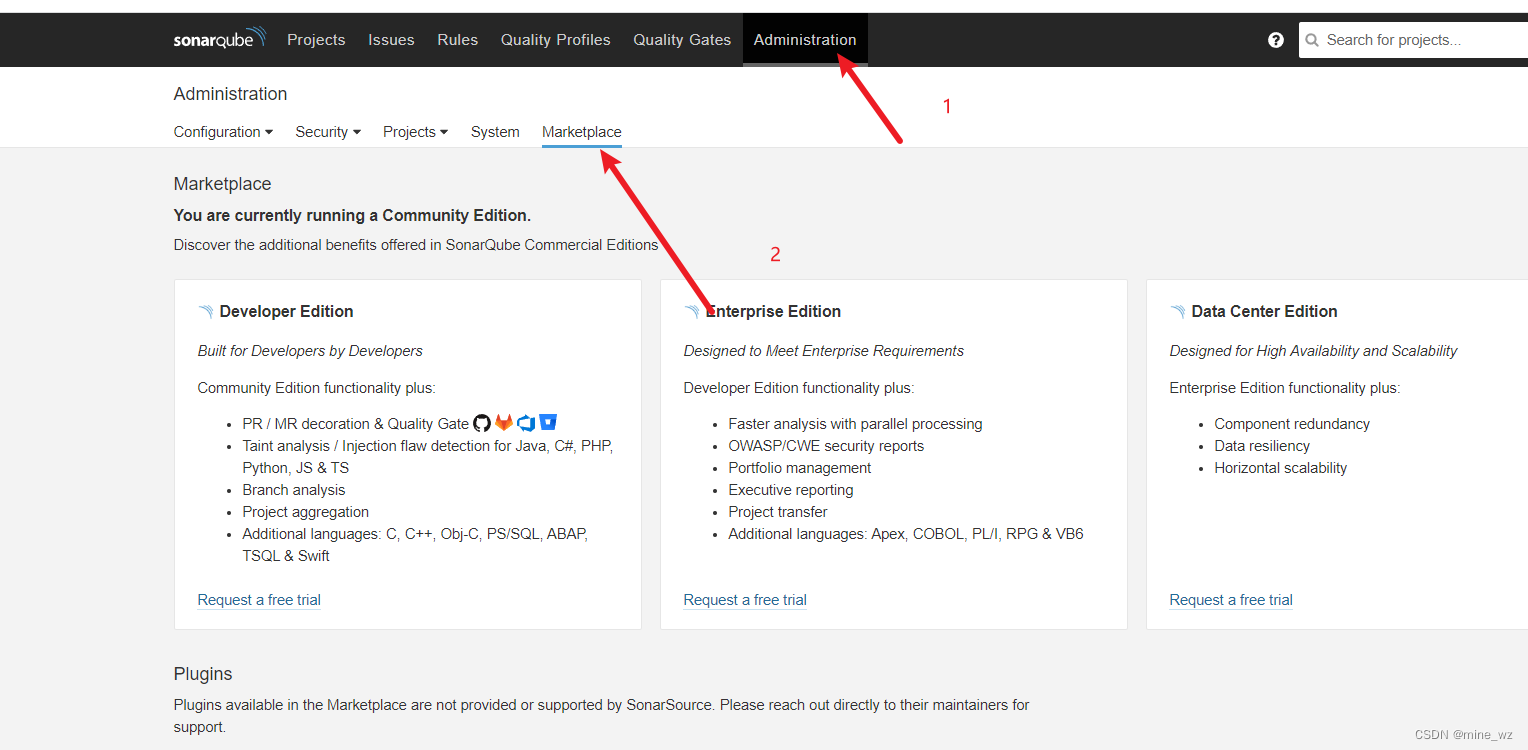Viewport: 1528px width, 750px height.
Task: Open the System admin tab
Action: [495, 132]
